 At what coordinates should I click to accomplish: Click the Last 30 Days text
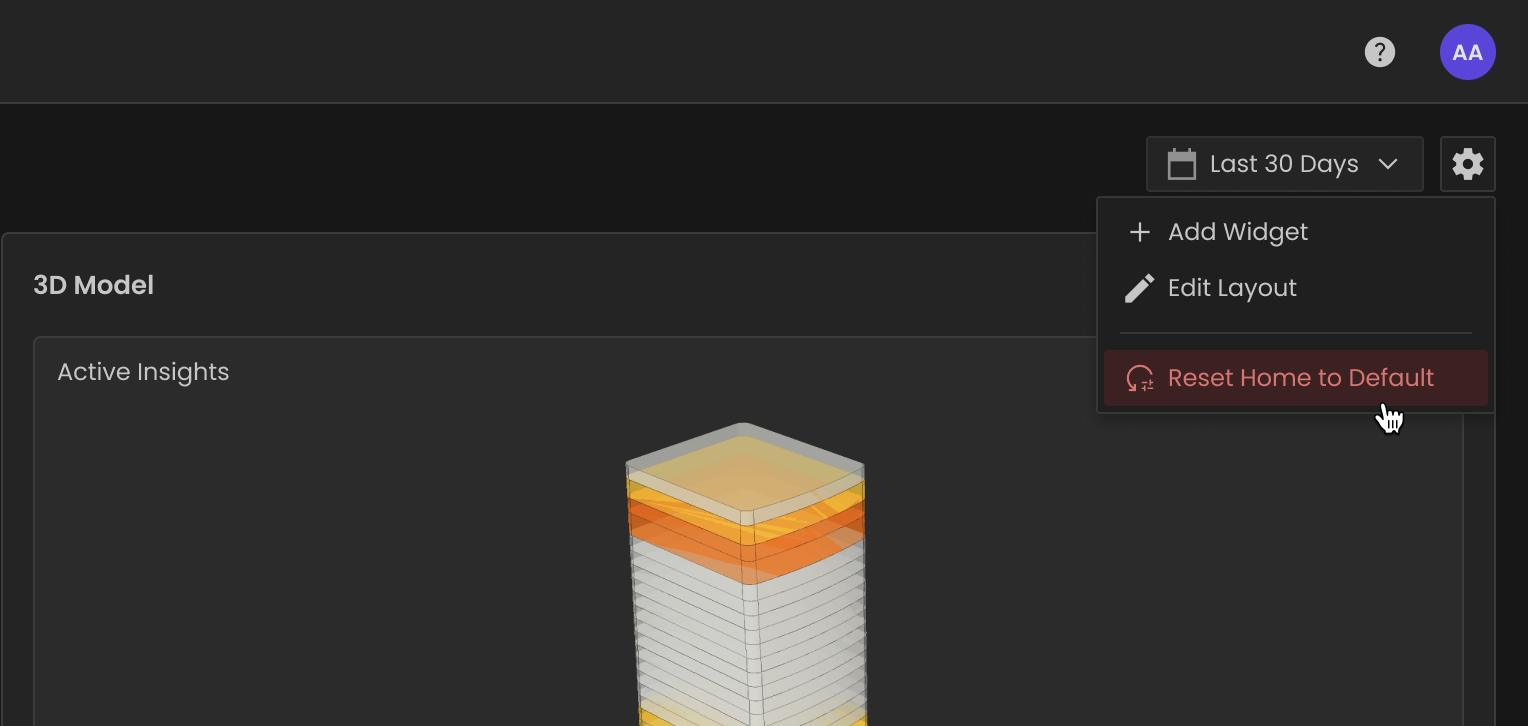pyautogui.click(x=1284, y=164)
